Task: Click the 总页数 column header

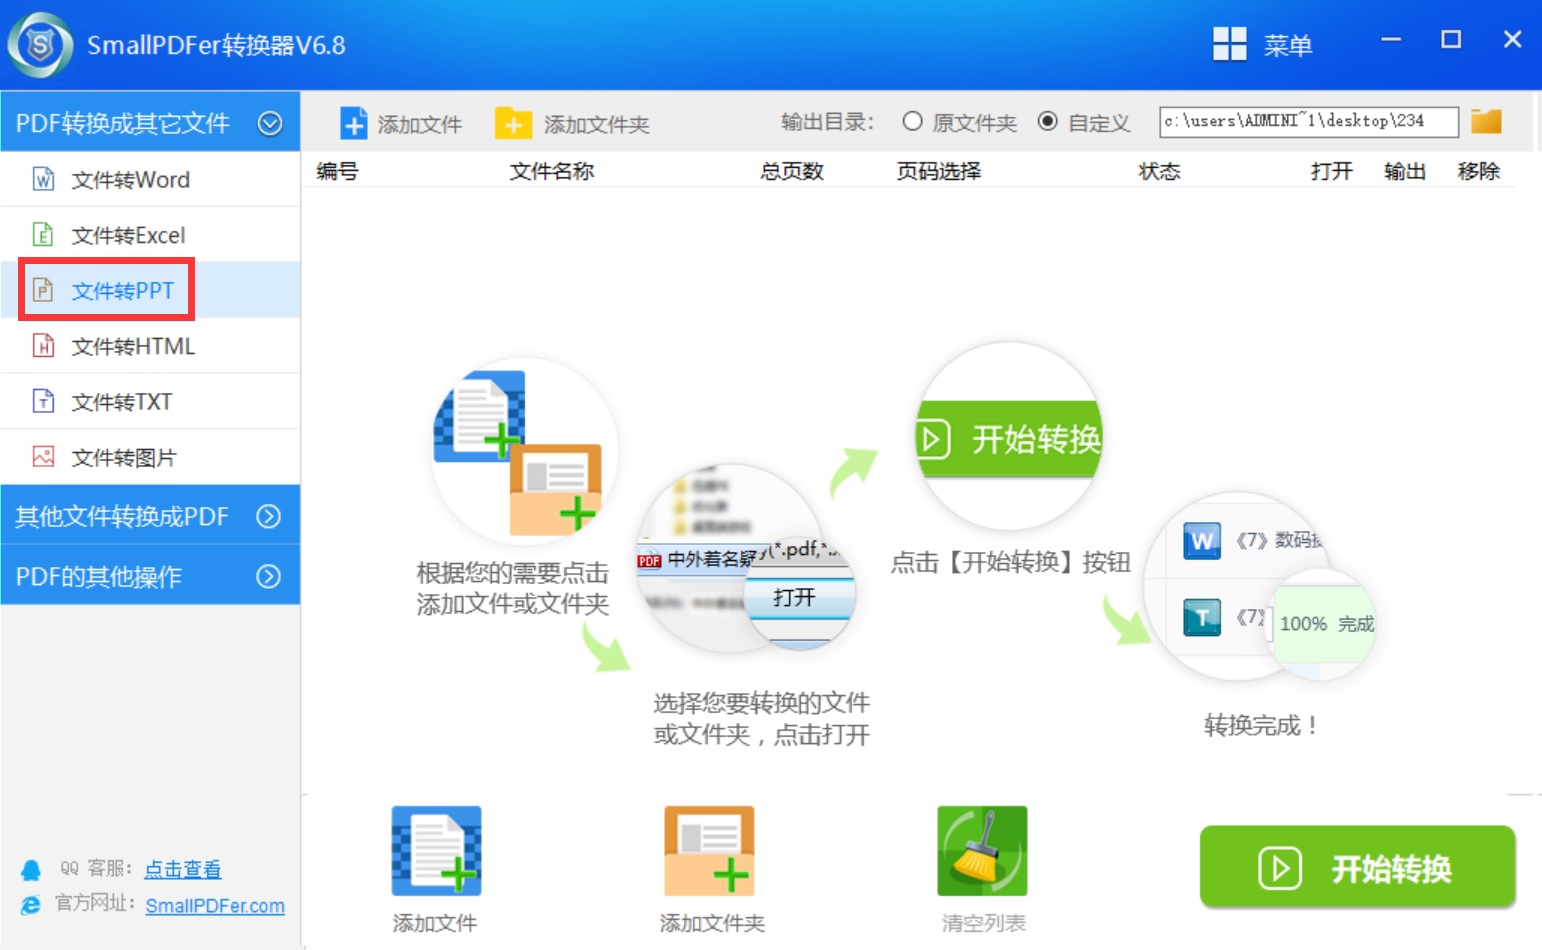Action: tap(792, 171)
